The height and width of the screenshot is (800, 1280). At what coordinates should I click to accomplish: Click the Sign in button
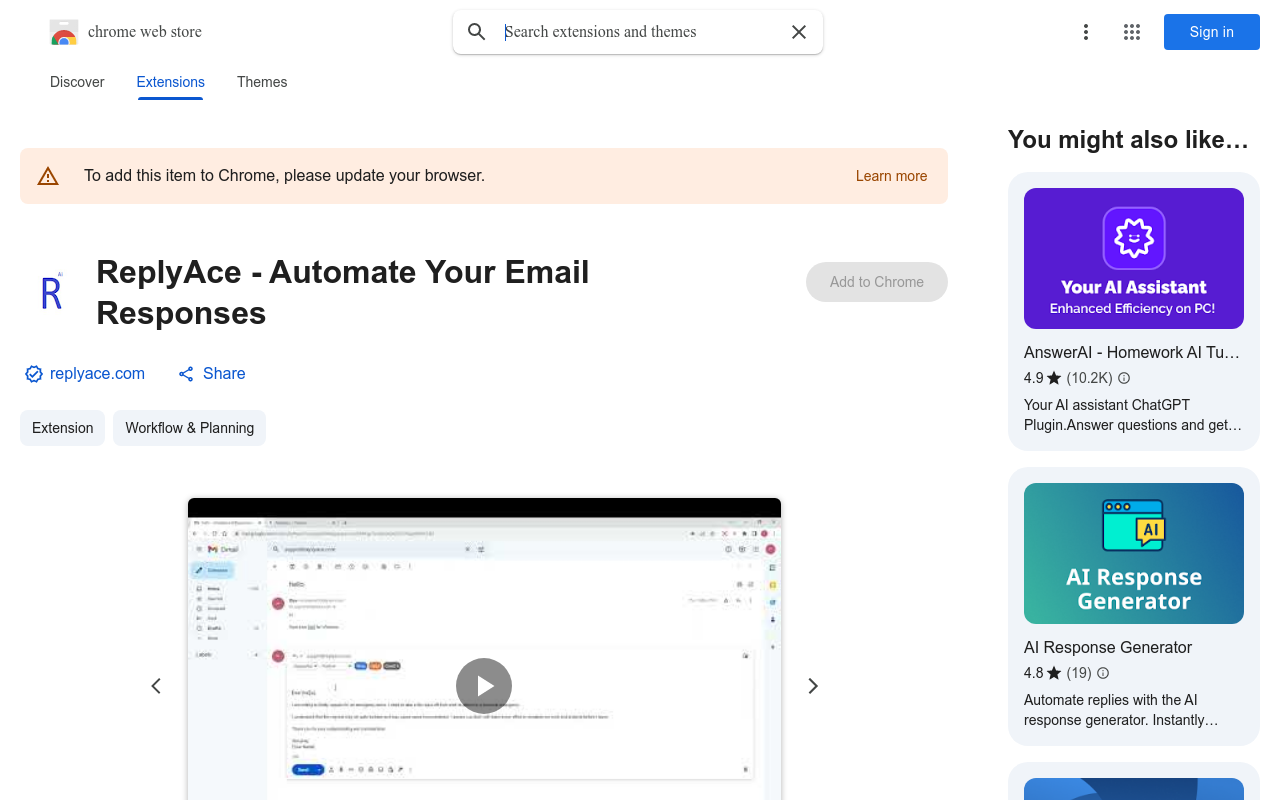(x=1212, y=32)
